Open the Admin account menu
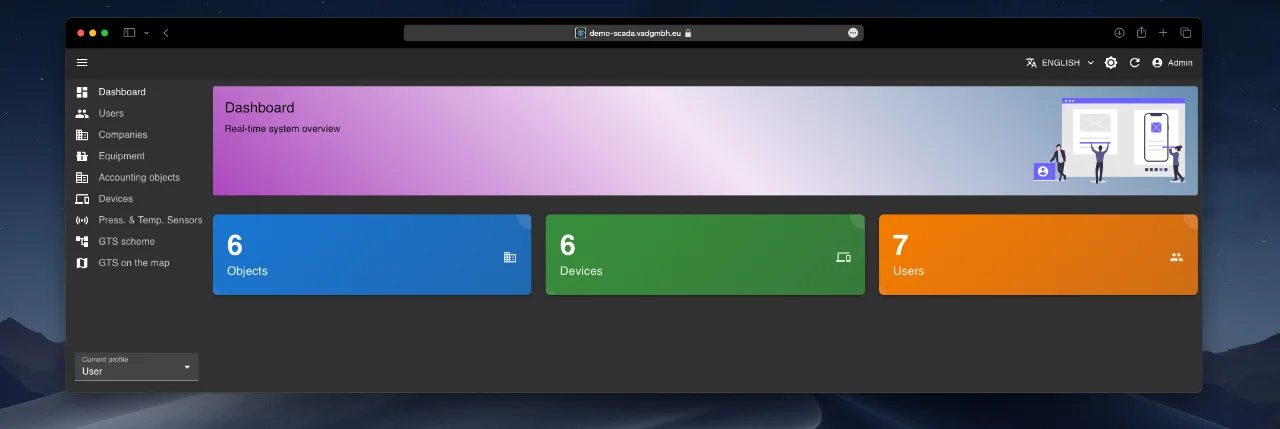1280x429 pixels. point(1172,62)
